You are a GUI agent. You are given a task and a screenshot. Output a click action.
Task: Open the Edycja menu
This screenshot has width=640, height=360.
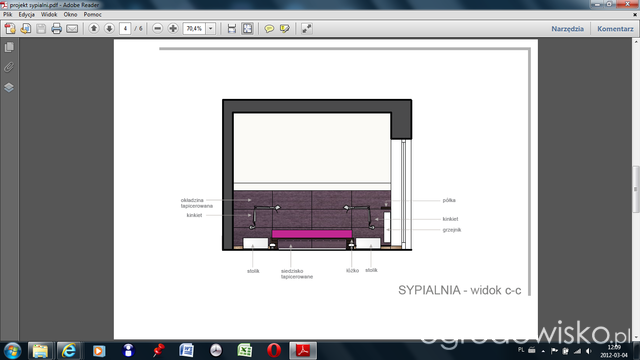[27, 14]
